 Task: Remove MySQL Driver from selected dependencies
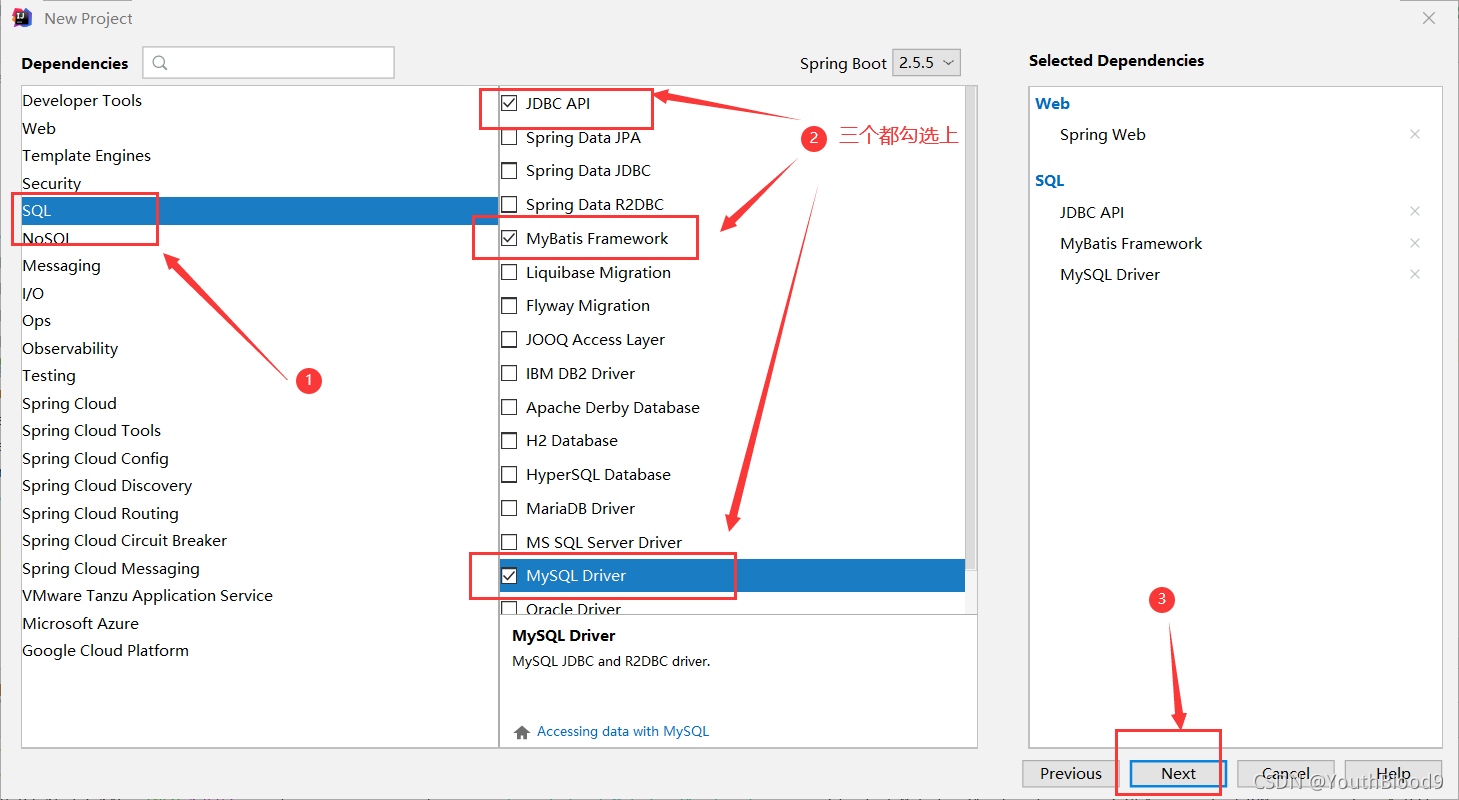click(x=1415, y=274)
